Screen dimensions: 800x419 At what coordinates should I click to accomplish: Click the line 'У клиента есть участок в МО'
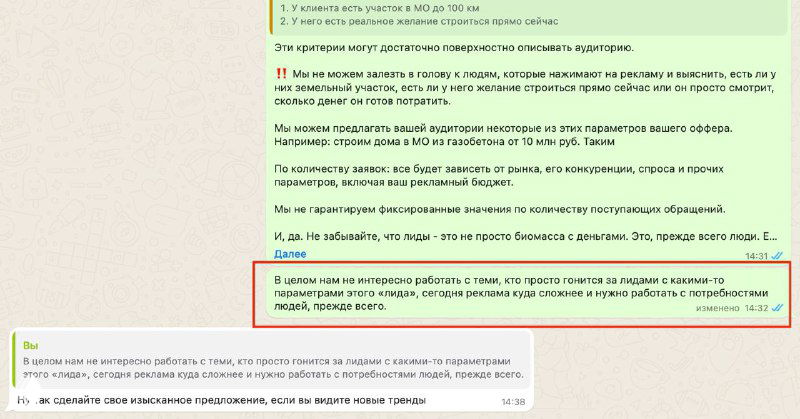[380, 8]
